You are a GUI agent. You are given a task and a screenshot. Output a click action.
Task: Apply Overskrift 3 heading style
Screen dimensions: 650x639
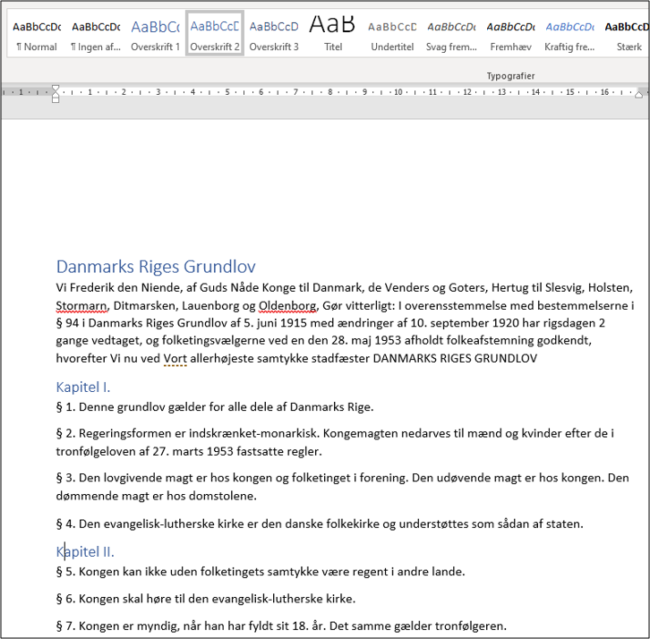pos(274,33)
